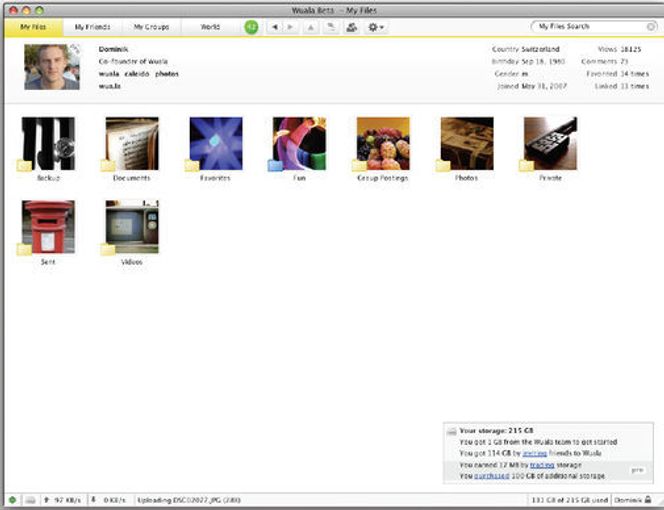Click the Co-founder of Wuala description

[x=133, y=61]
